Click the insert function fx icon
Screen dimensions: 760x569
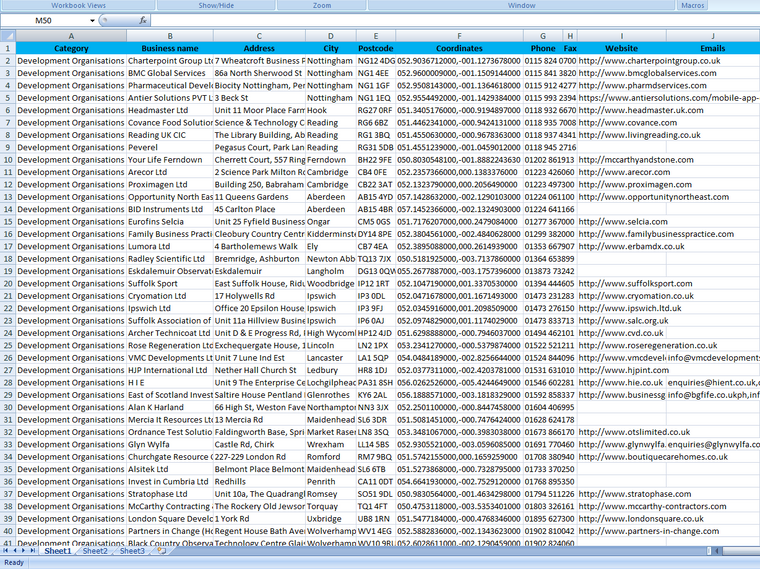coord(142,20)
